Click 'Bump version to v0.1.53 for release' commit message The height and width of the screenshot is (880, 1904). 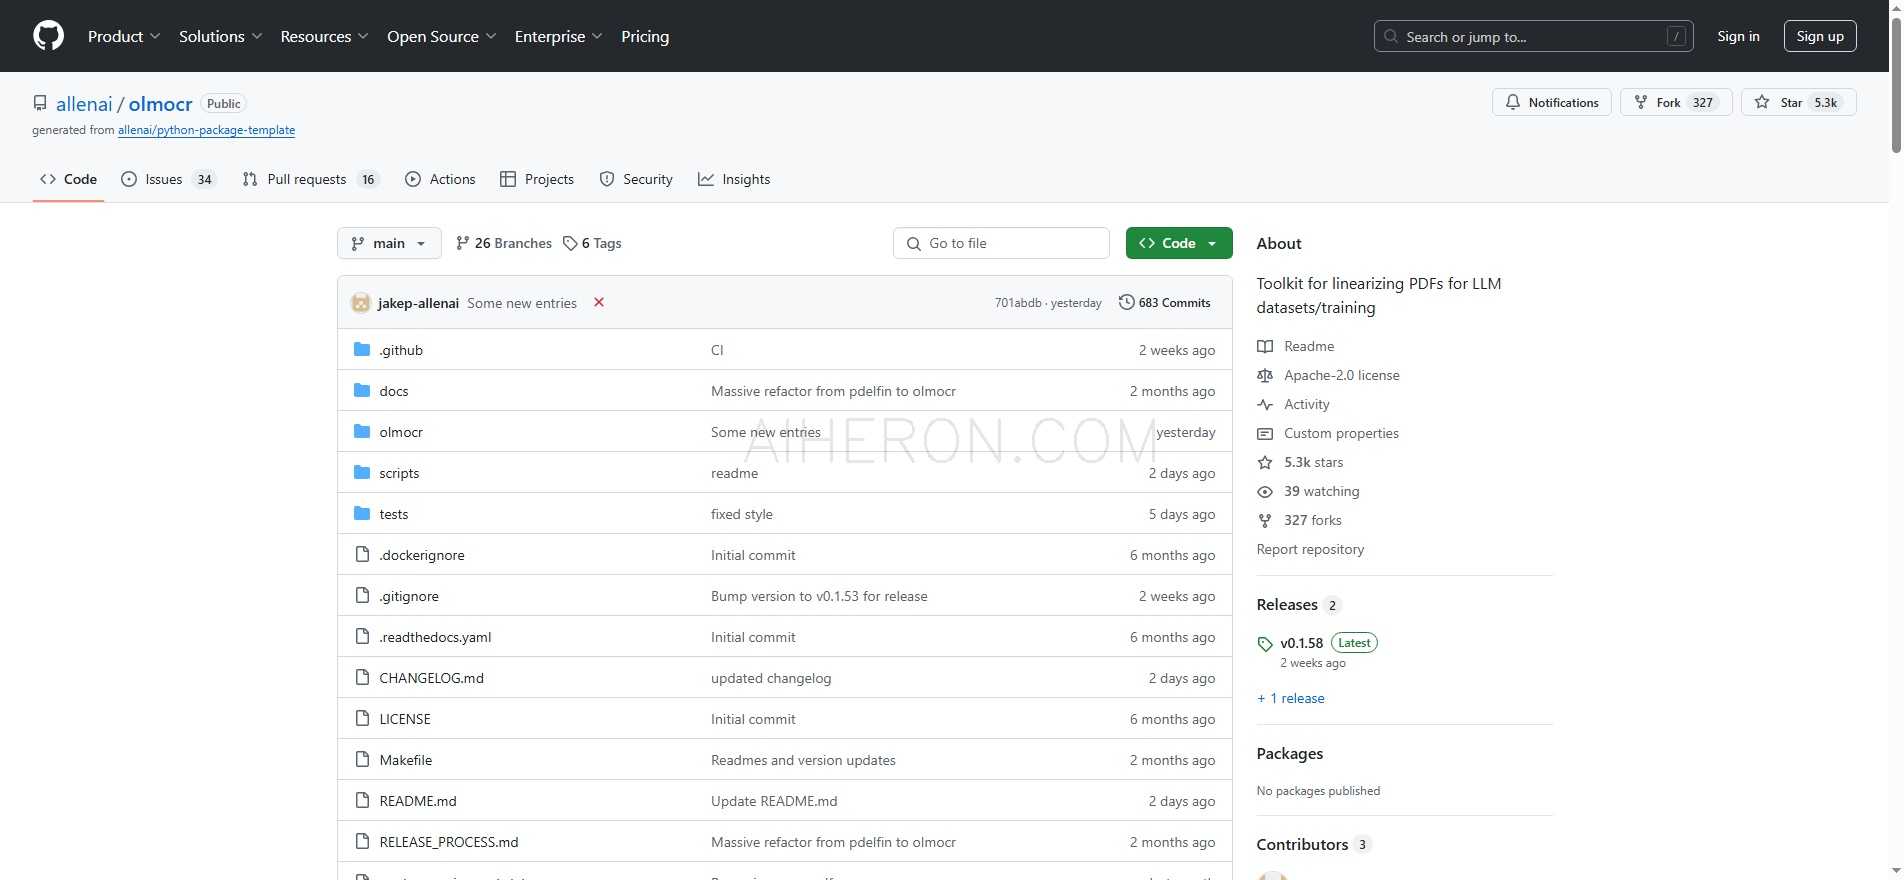click(819, 596)
